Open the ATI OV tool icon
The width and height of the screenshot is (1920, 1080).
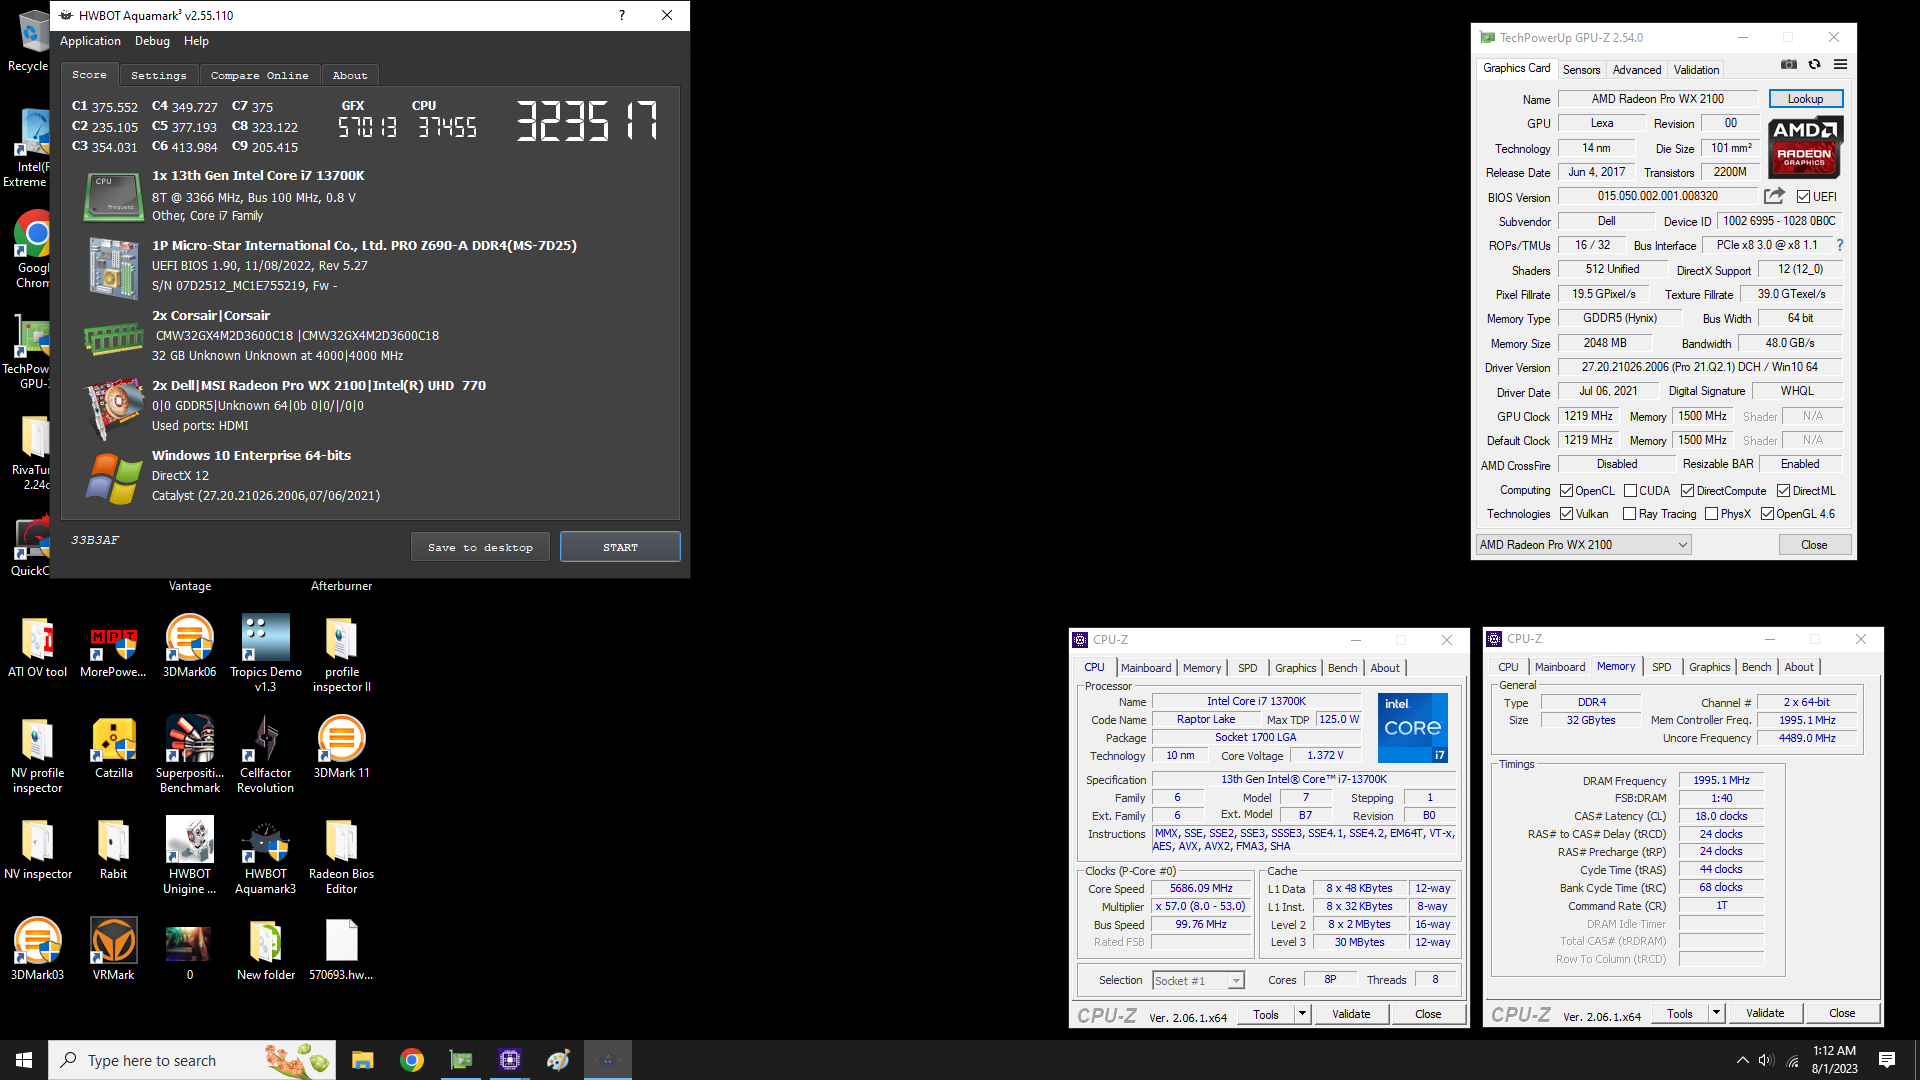[38, 646]
